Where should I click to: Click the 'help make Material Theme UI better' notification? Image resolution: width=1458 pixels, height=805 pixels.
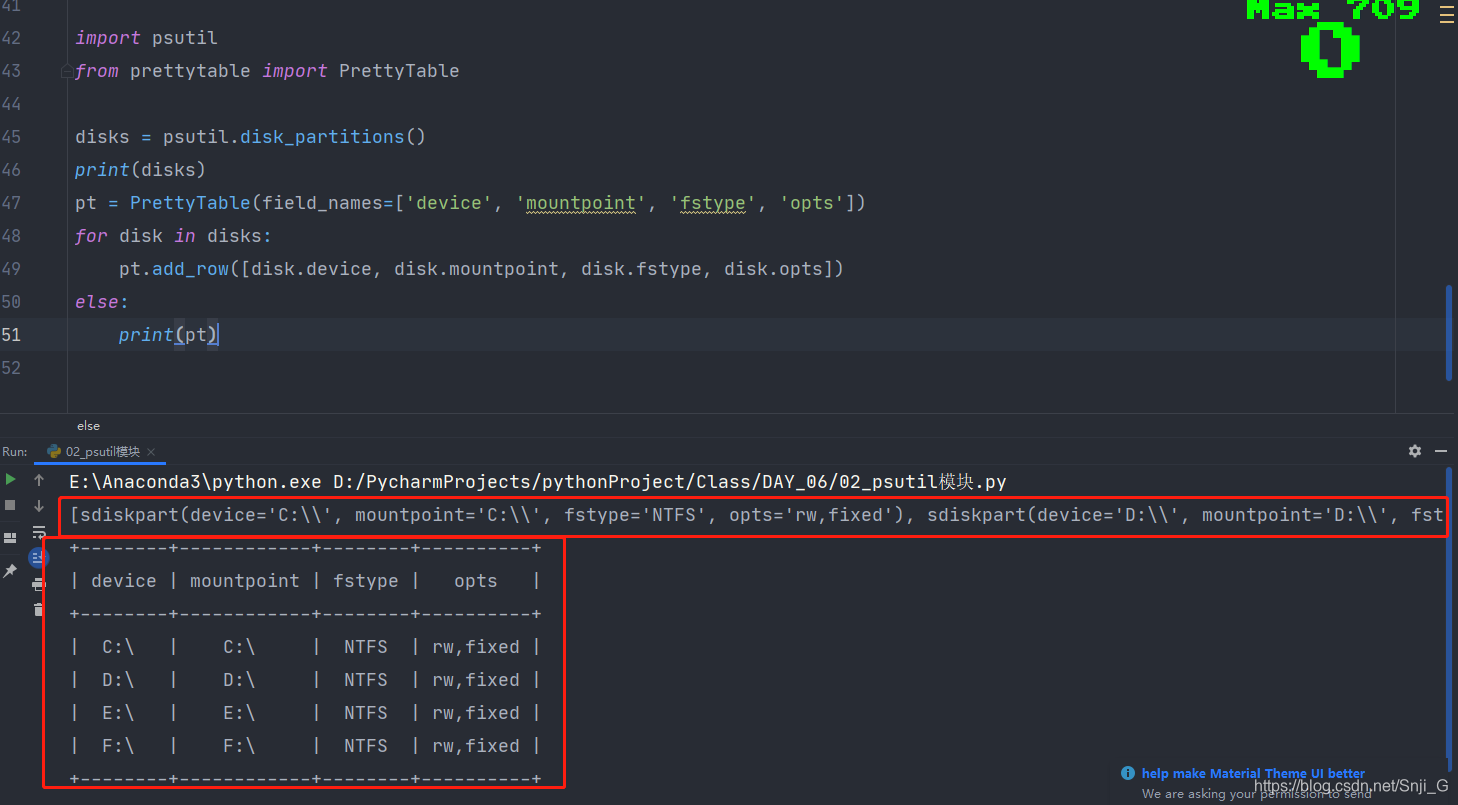(x=1253, y=773)
